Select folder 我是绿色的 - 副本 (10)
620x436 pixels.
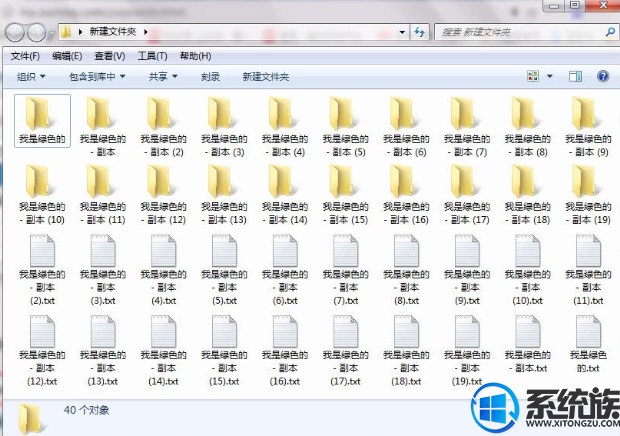[x=42, y=194]
